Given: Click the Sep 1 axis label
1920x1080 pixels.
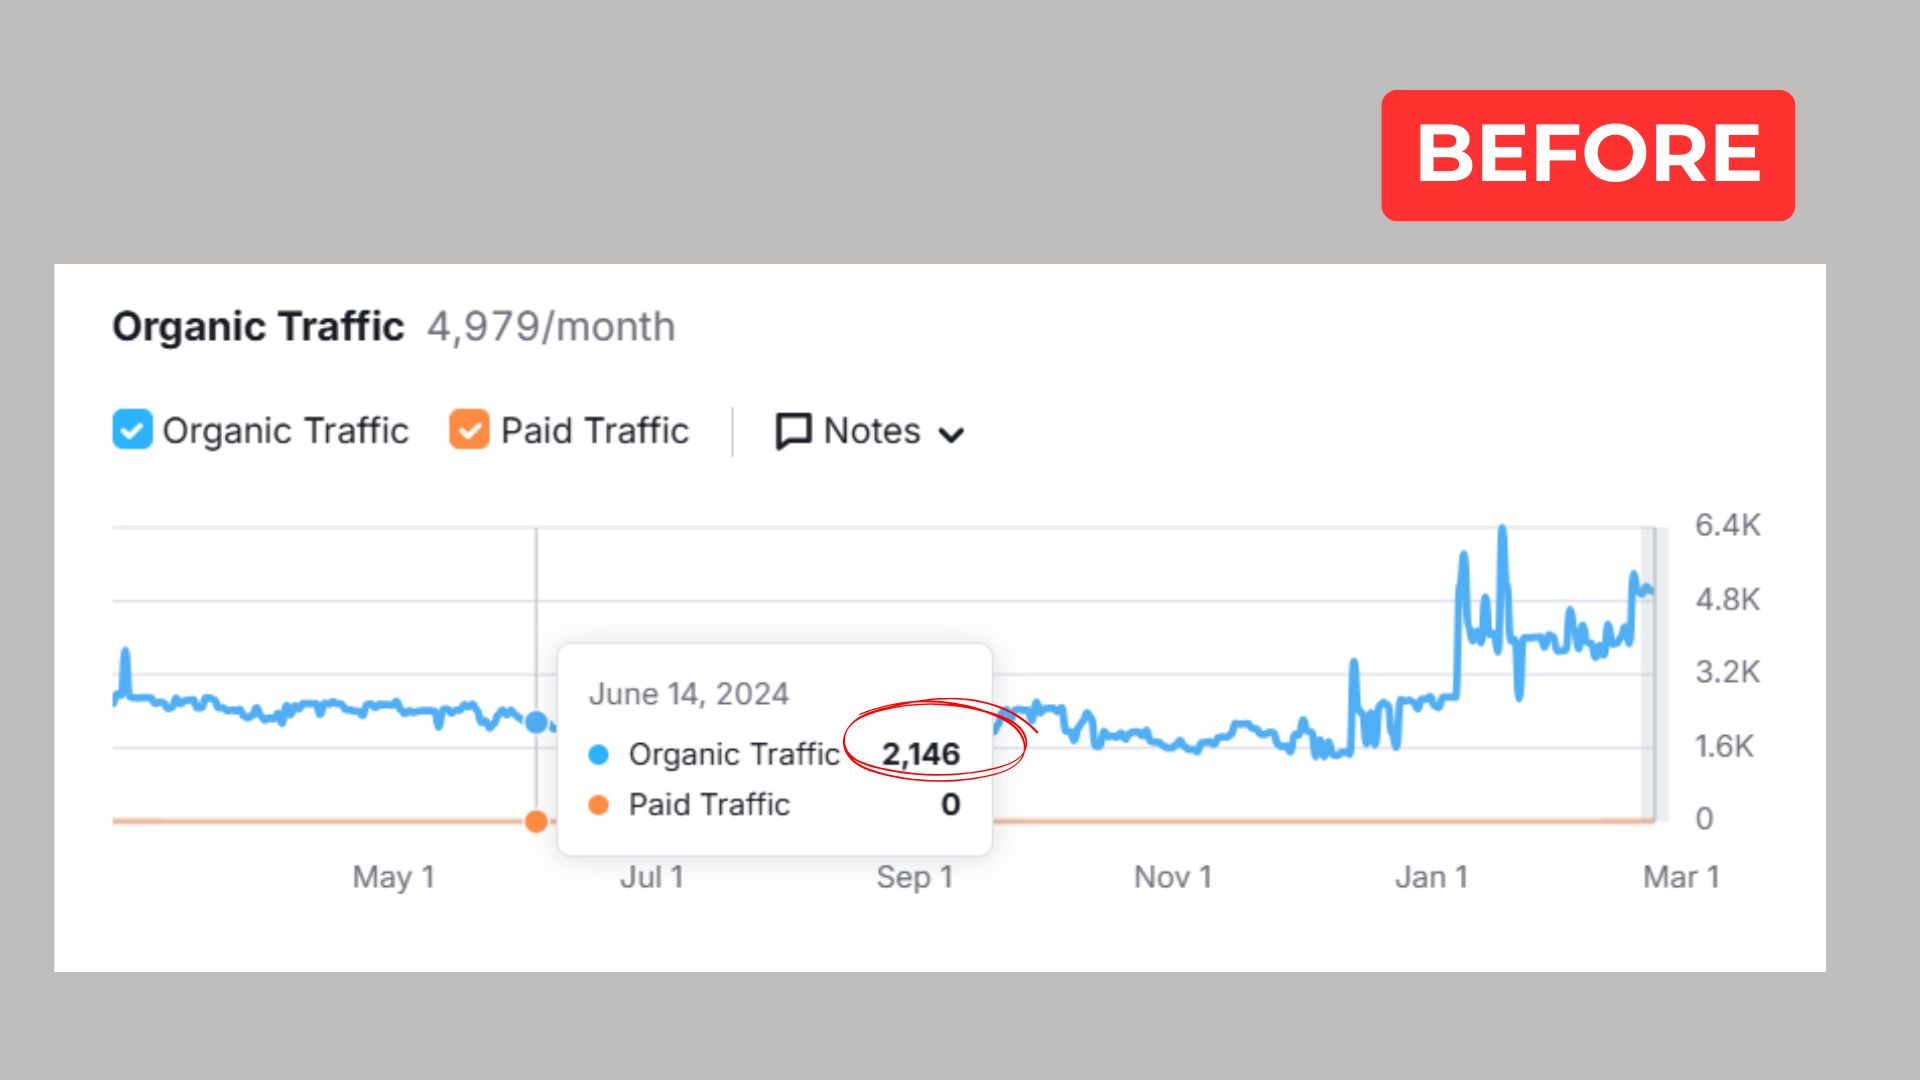Looking at the screenshot, I should (915, 877).
